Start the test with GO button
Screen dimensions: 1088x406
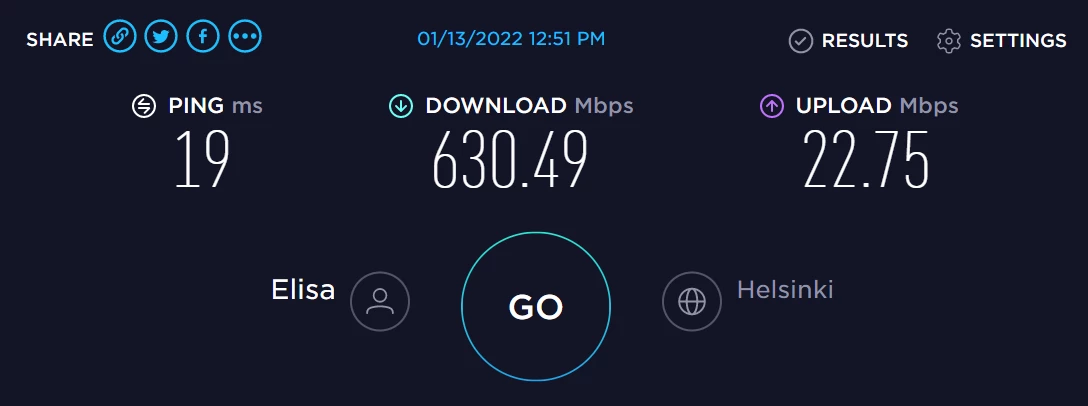pos(536,306)
